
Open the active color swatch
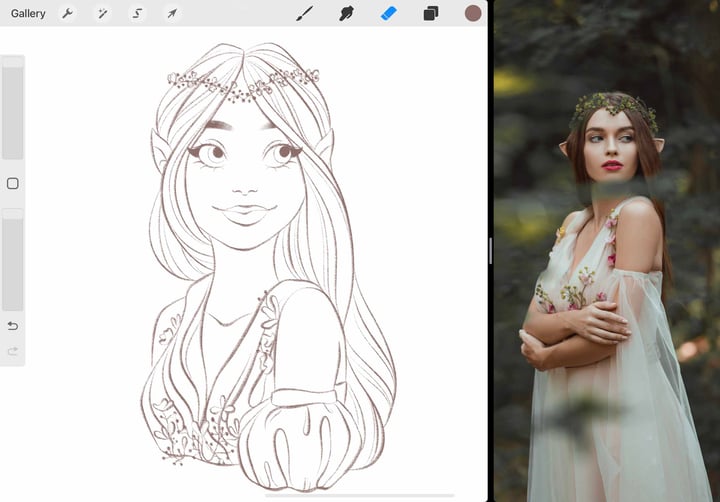point(473,13)
